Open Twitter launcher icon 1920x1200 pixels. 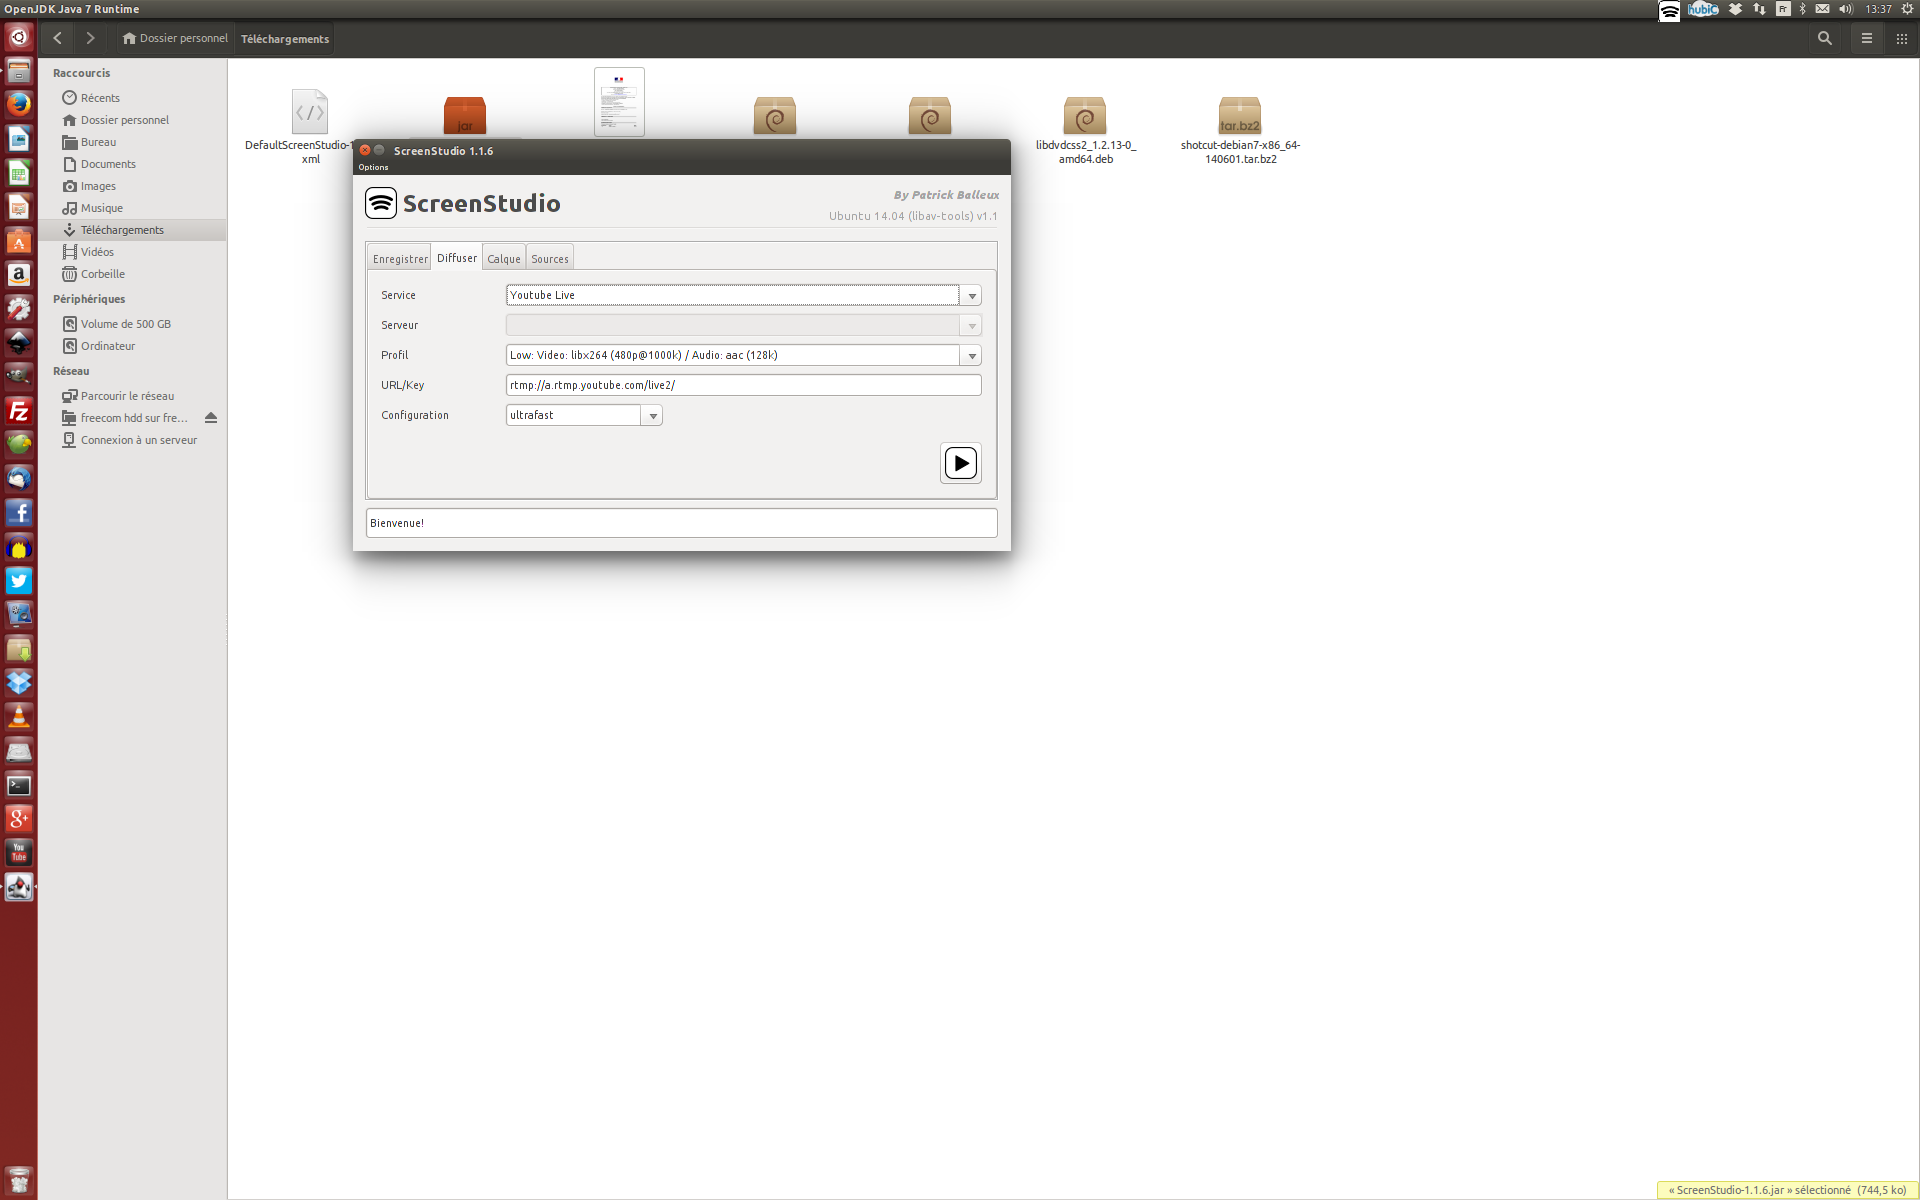pos(19,581)
